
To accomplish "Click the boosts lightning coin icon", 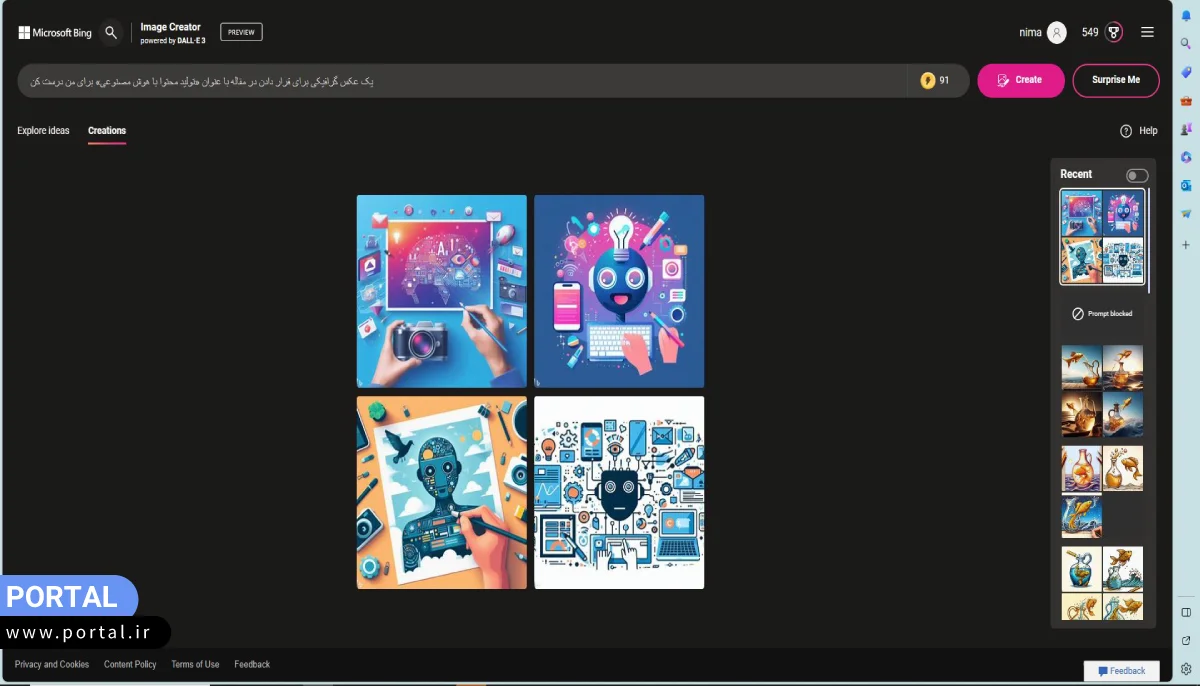I will coord(928,80).
